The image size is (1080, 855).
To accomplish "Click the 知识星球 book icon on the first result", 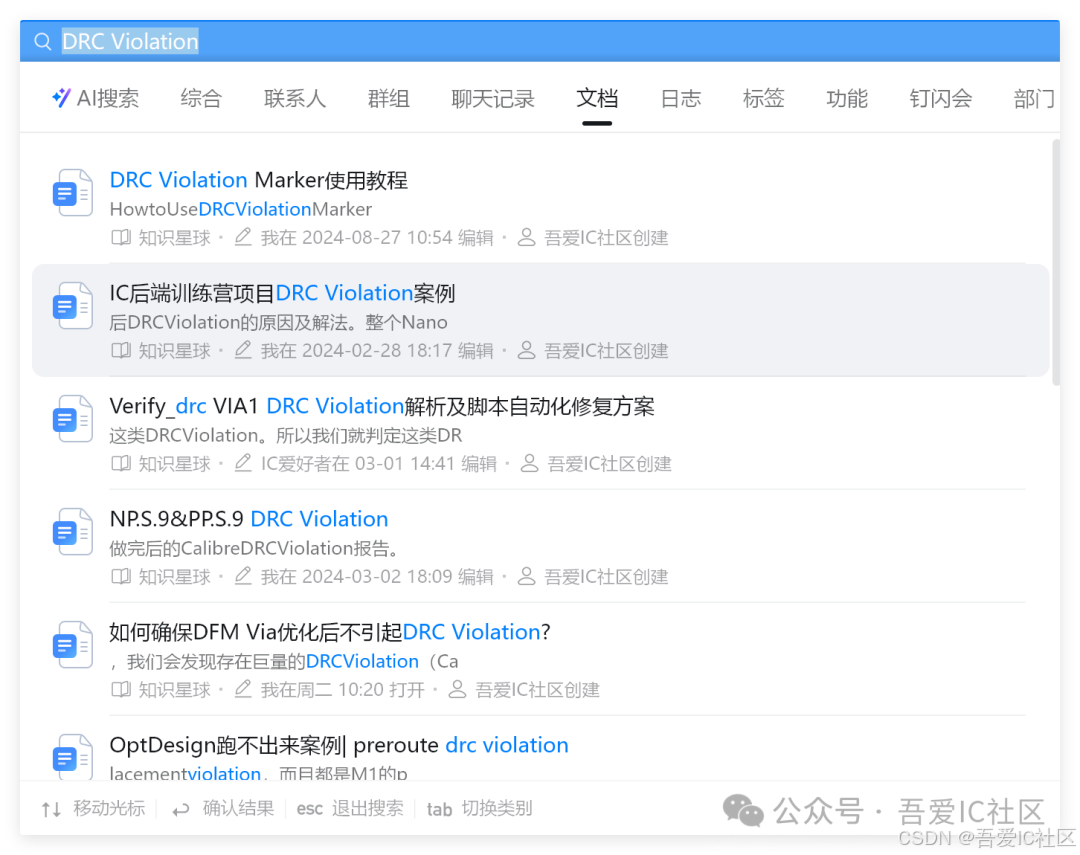I will 121,237.
